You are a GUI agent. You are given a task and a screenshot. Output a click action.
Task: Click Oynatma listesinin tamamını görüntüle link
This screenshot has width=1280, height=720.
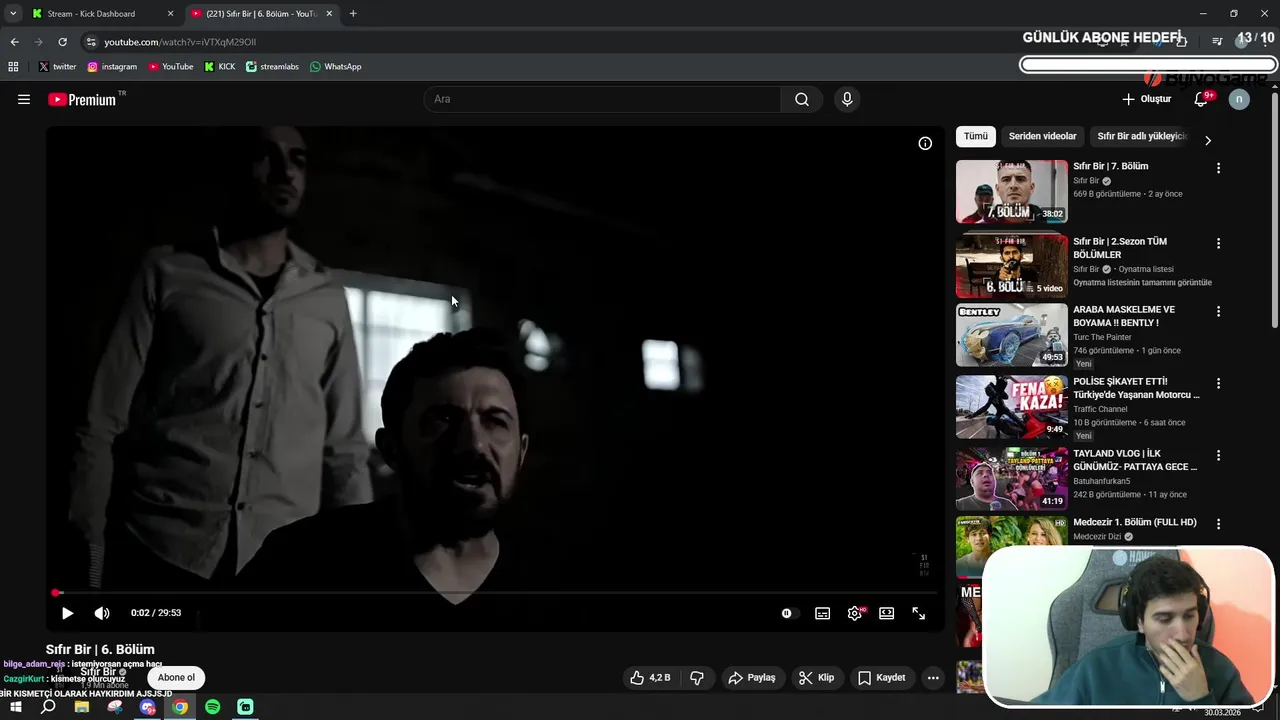1142,282
